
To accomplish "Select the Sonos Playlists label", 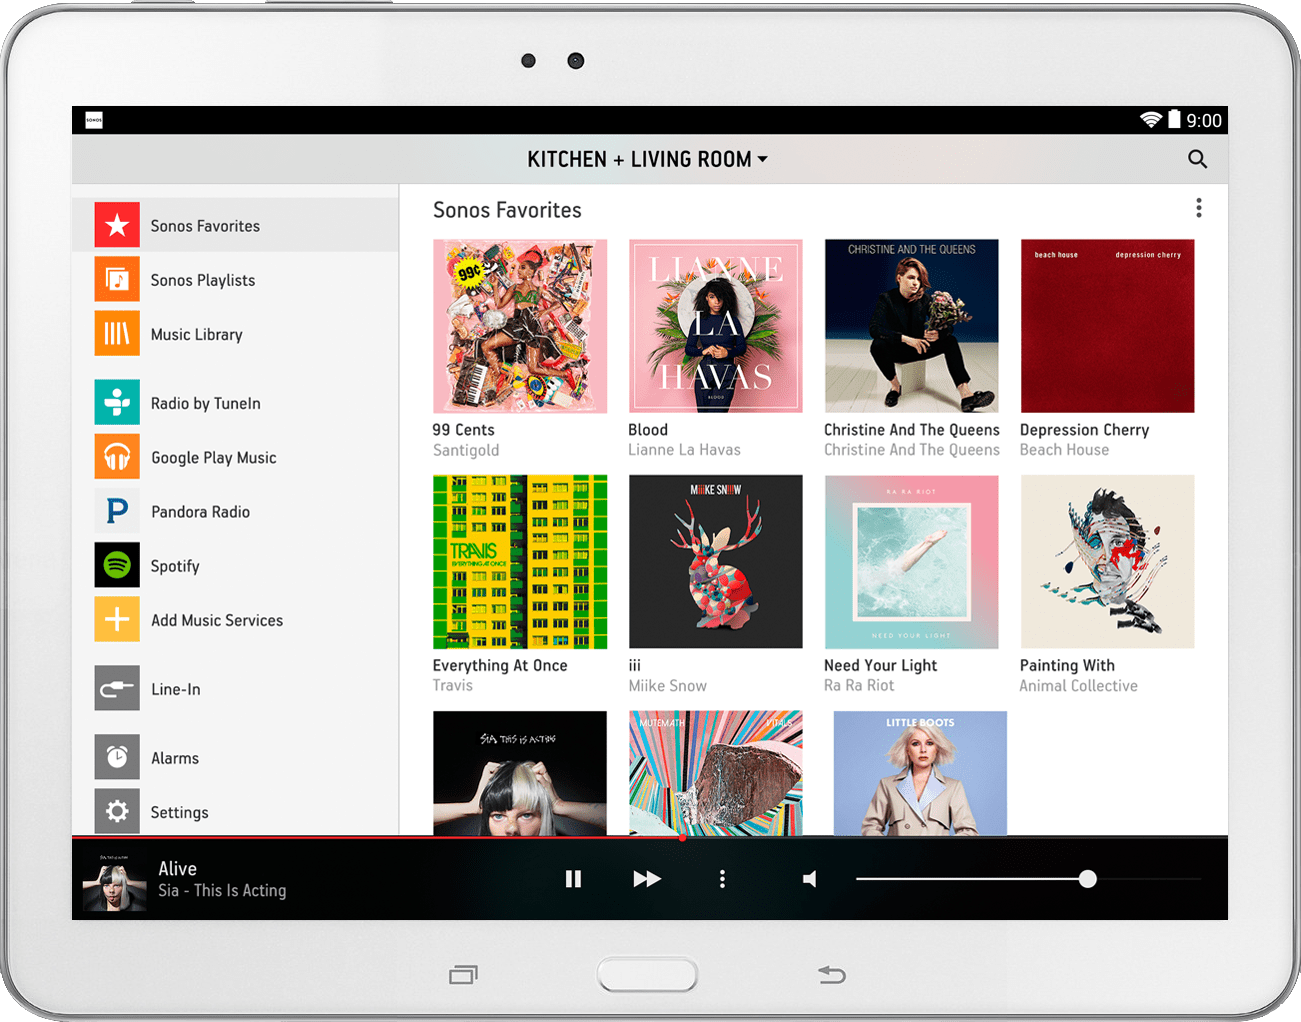I will tap(203, 280).
